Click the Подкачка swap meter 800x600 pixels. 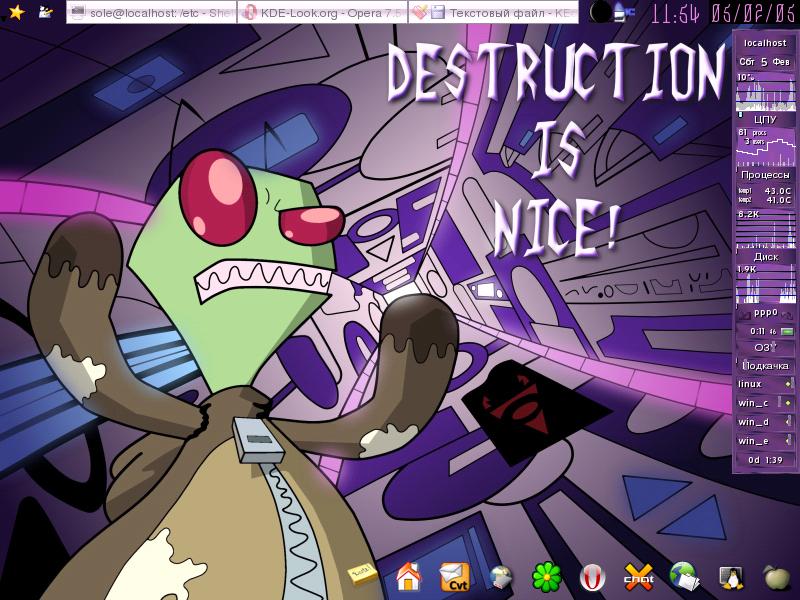pyautogui.click(x=765, y=366)
